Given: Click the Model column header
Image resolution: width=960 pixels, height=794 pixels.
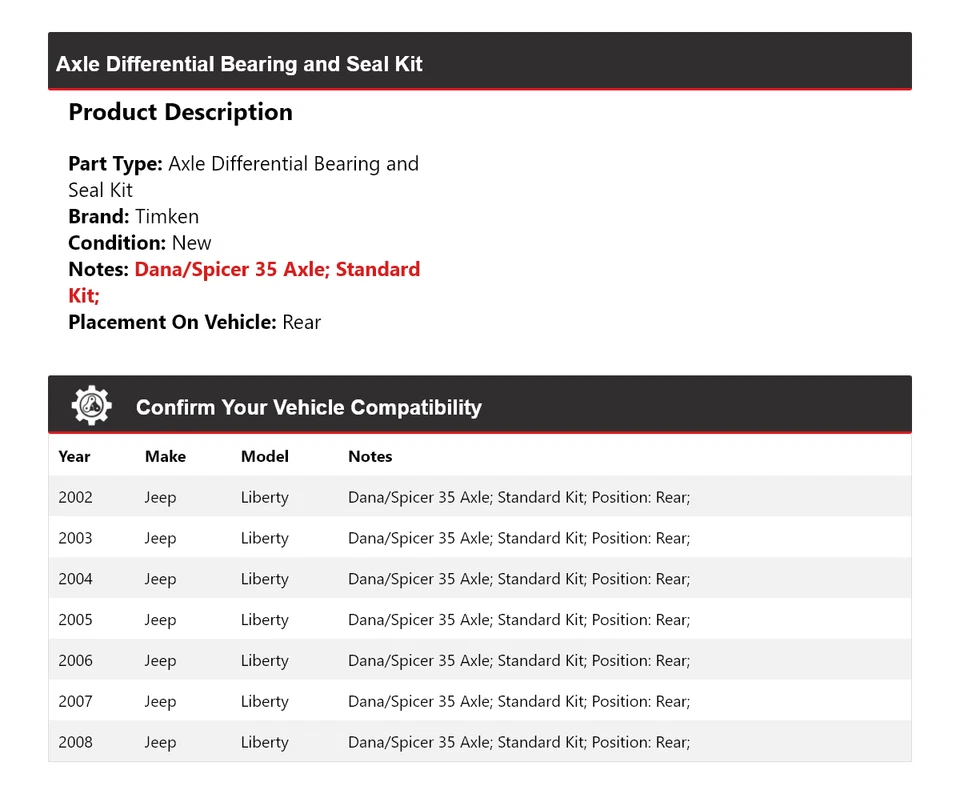Looking at the screenshot, I should tap(264, 456).
